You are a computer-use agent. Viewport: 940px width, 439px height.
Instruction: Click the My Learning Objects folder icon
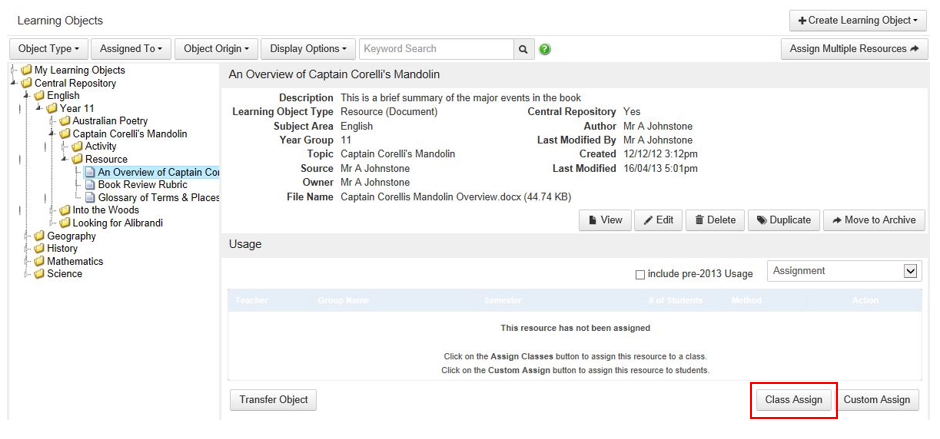(x=27, y=71)
